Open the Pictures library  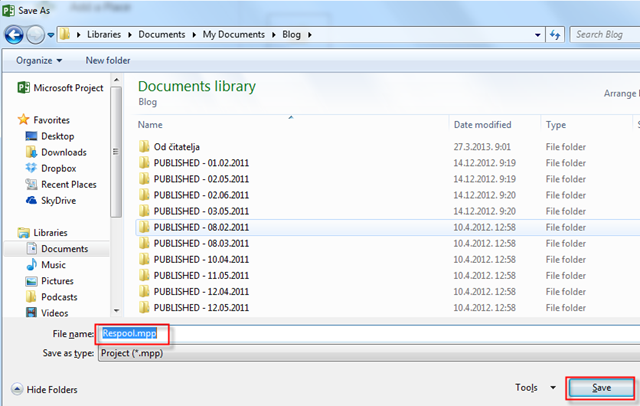pyautogui.click(x=57, y=281)
